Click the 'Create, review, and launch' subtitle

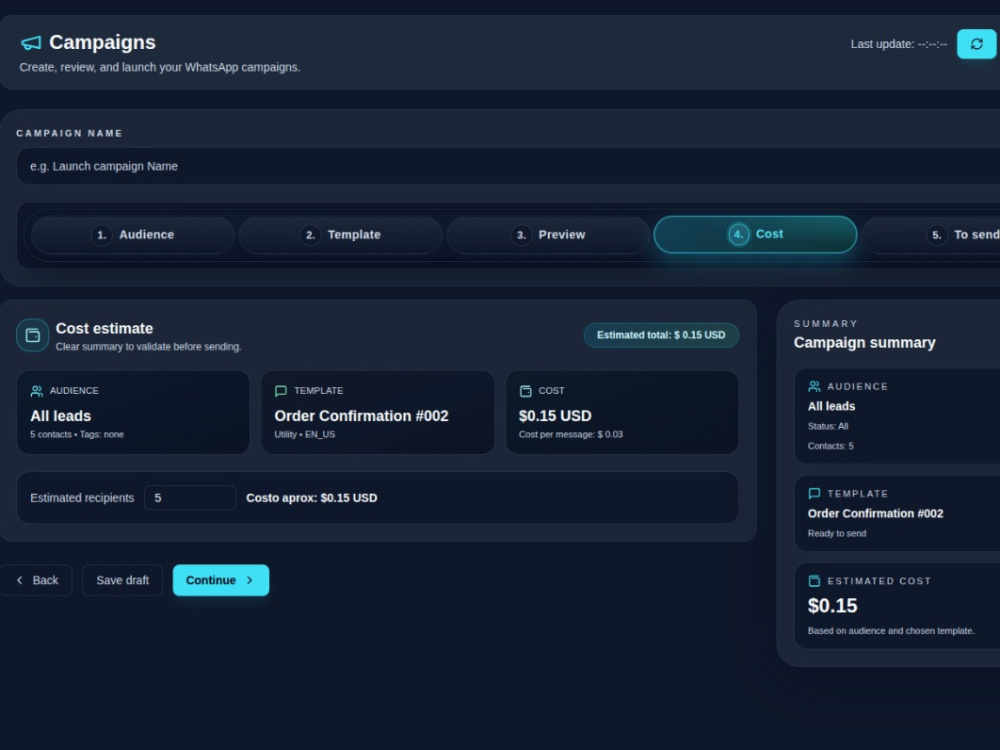click(x=159, y=68)
